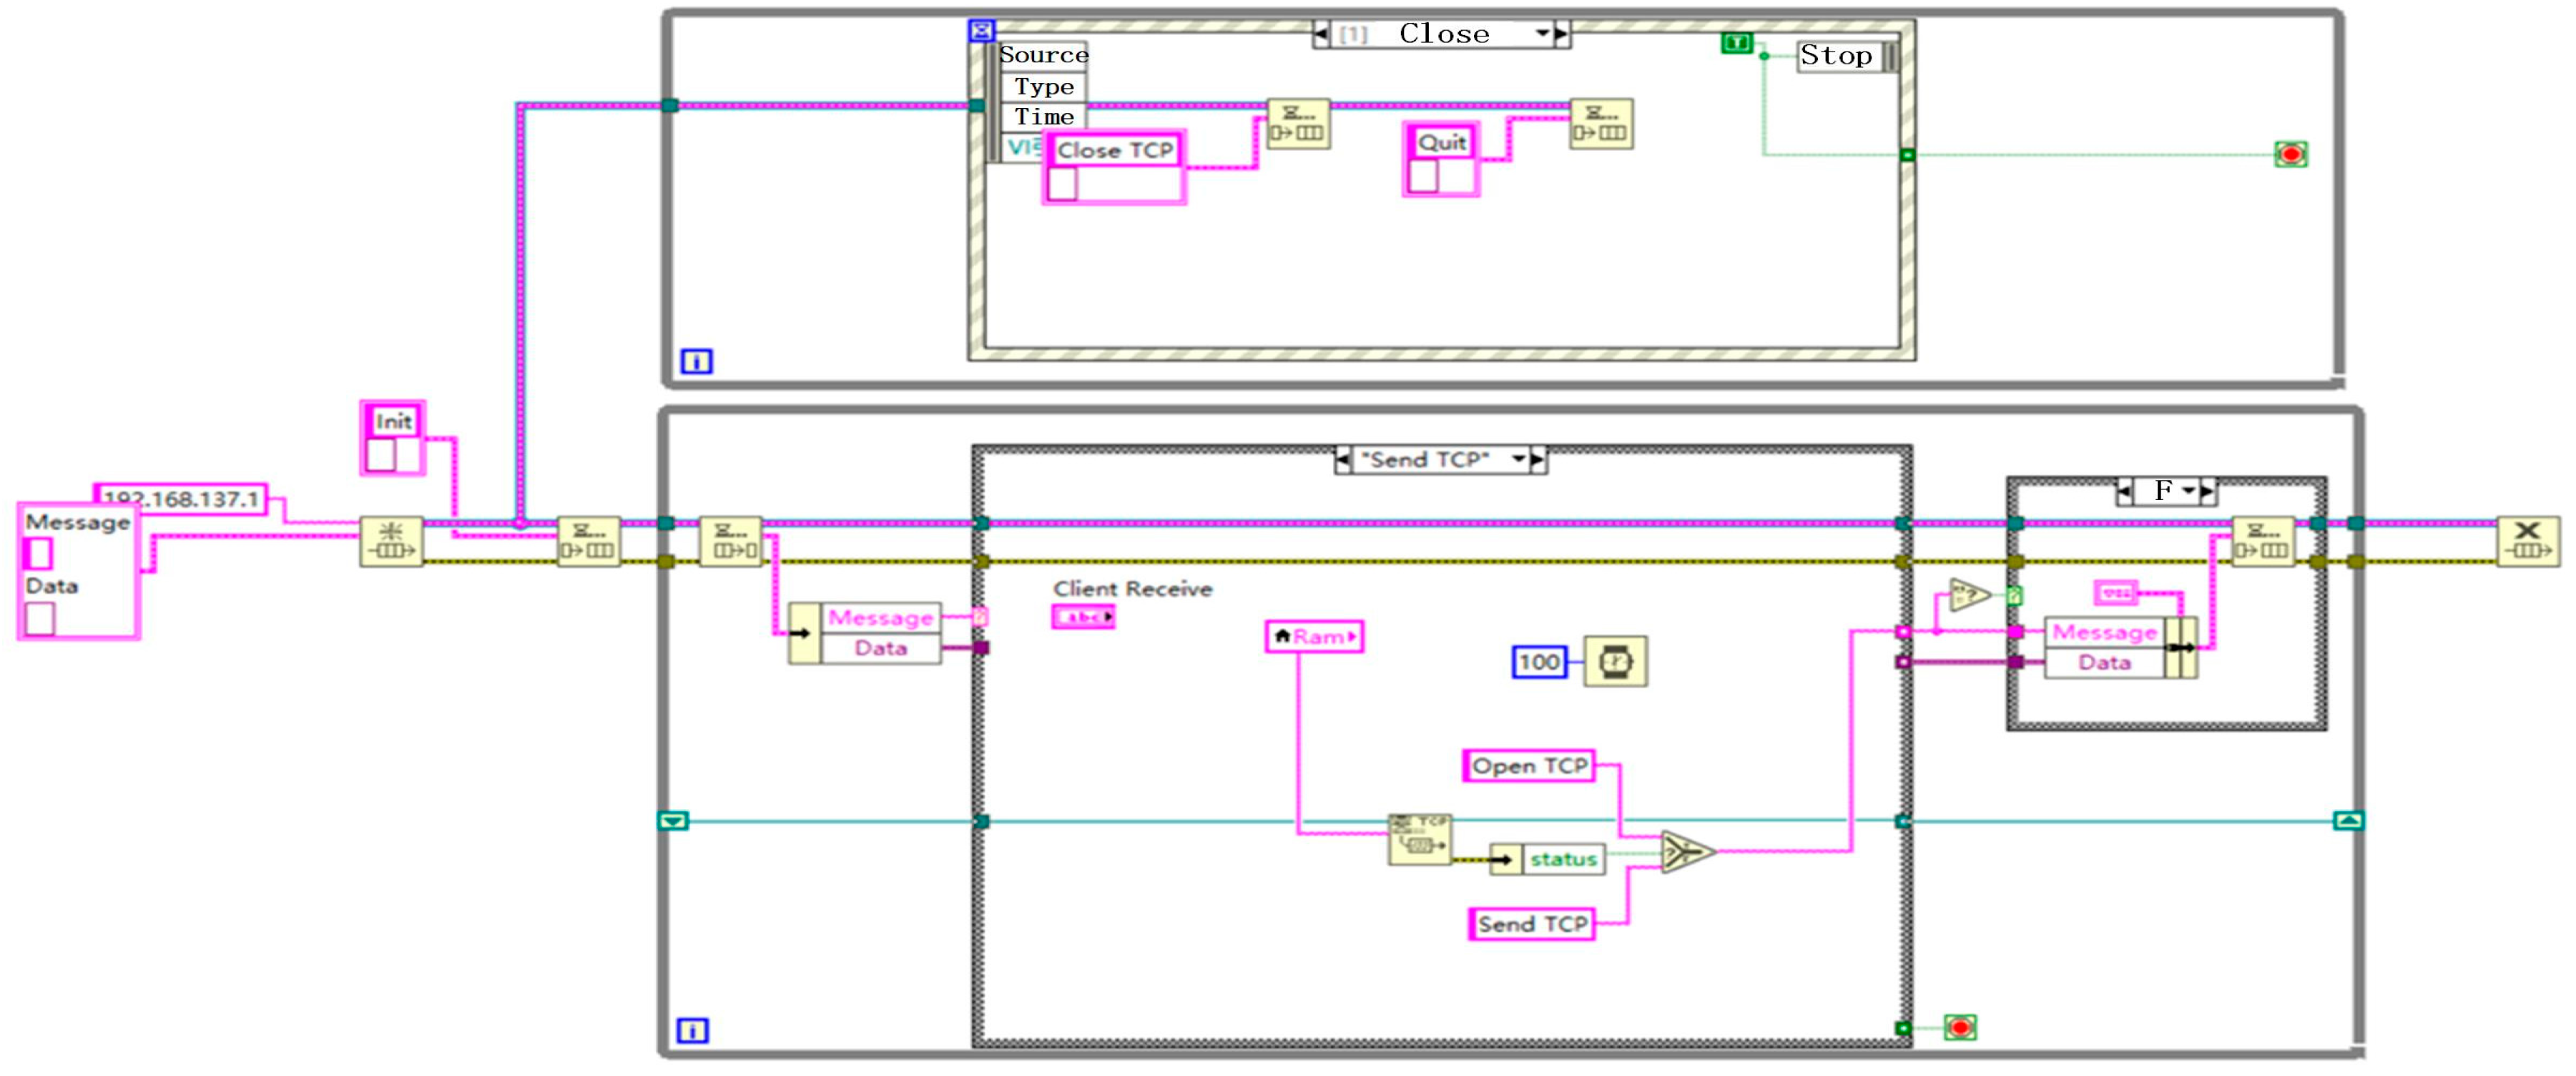This screenshot has width=2576, height=1076.
Task: Click the True boolean constant near Stop
Action: click(1737, 43)
